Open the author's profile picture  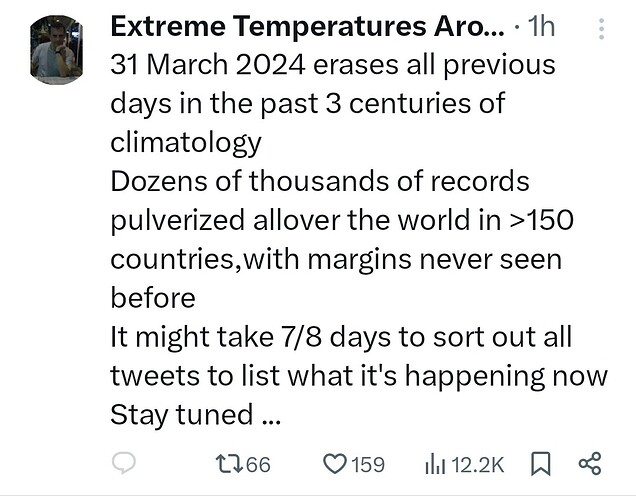tap(56, 50)
